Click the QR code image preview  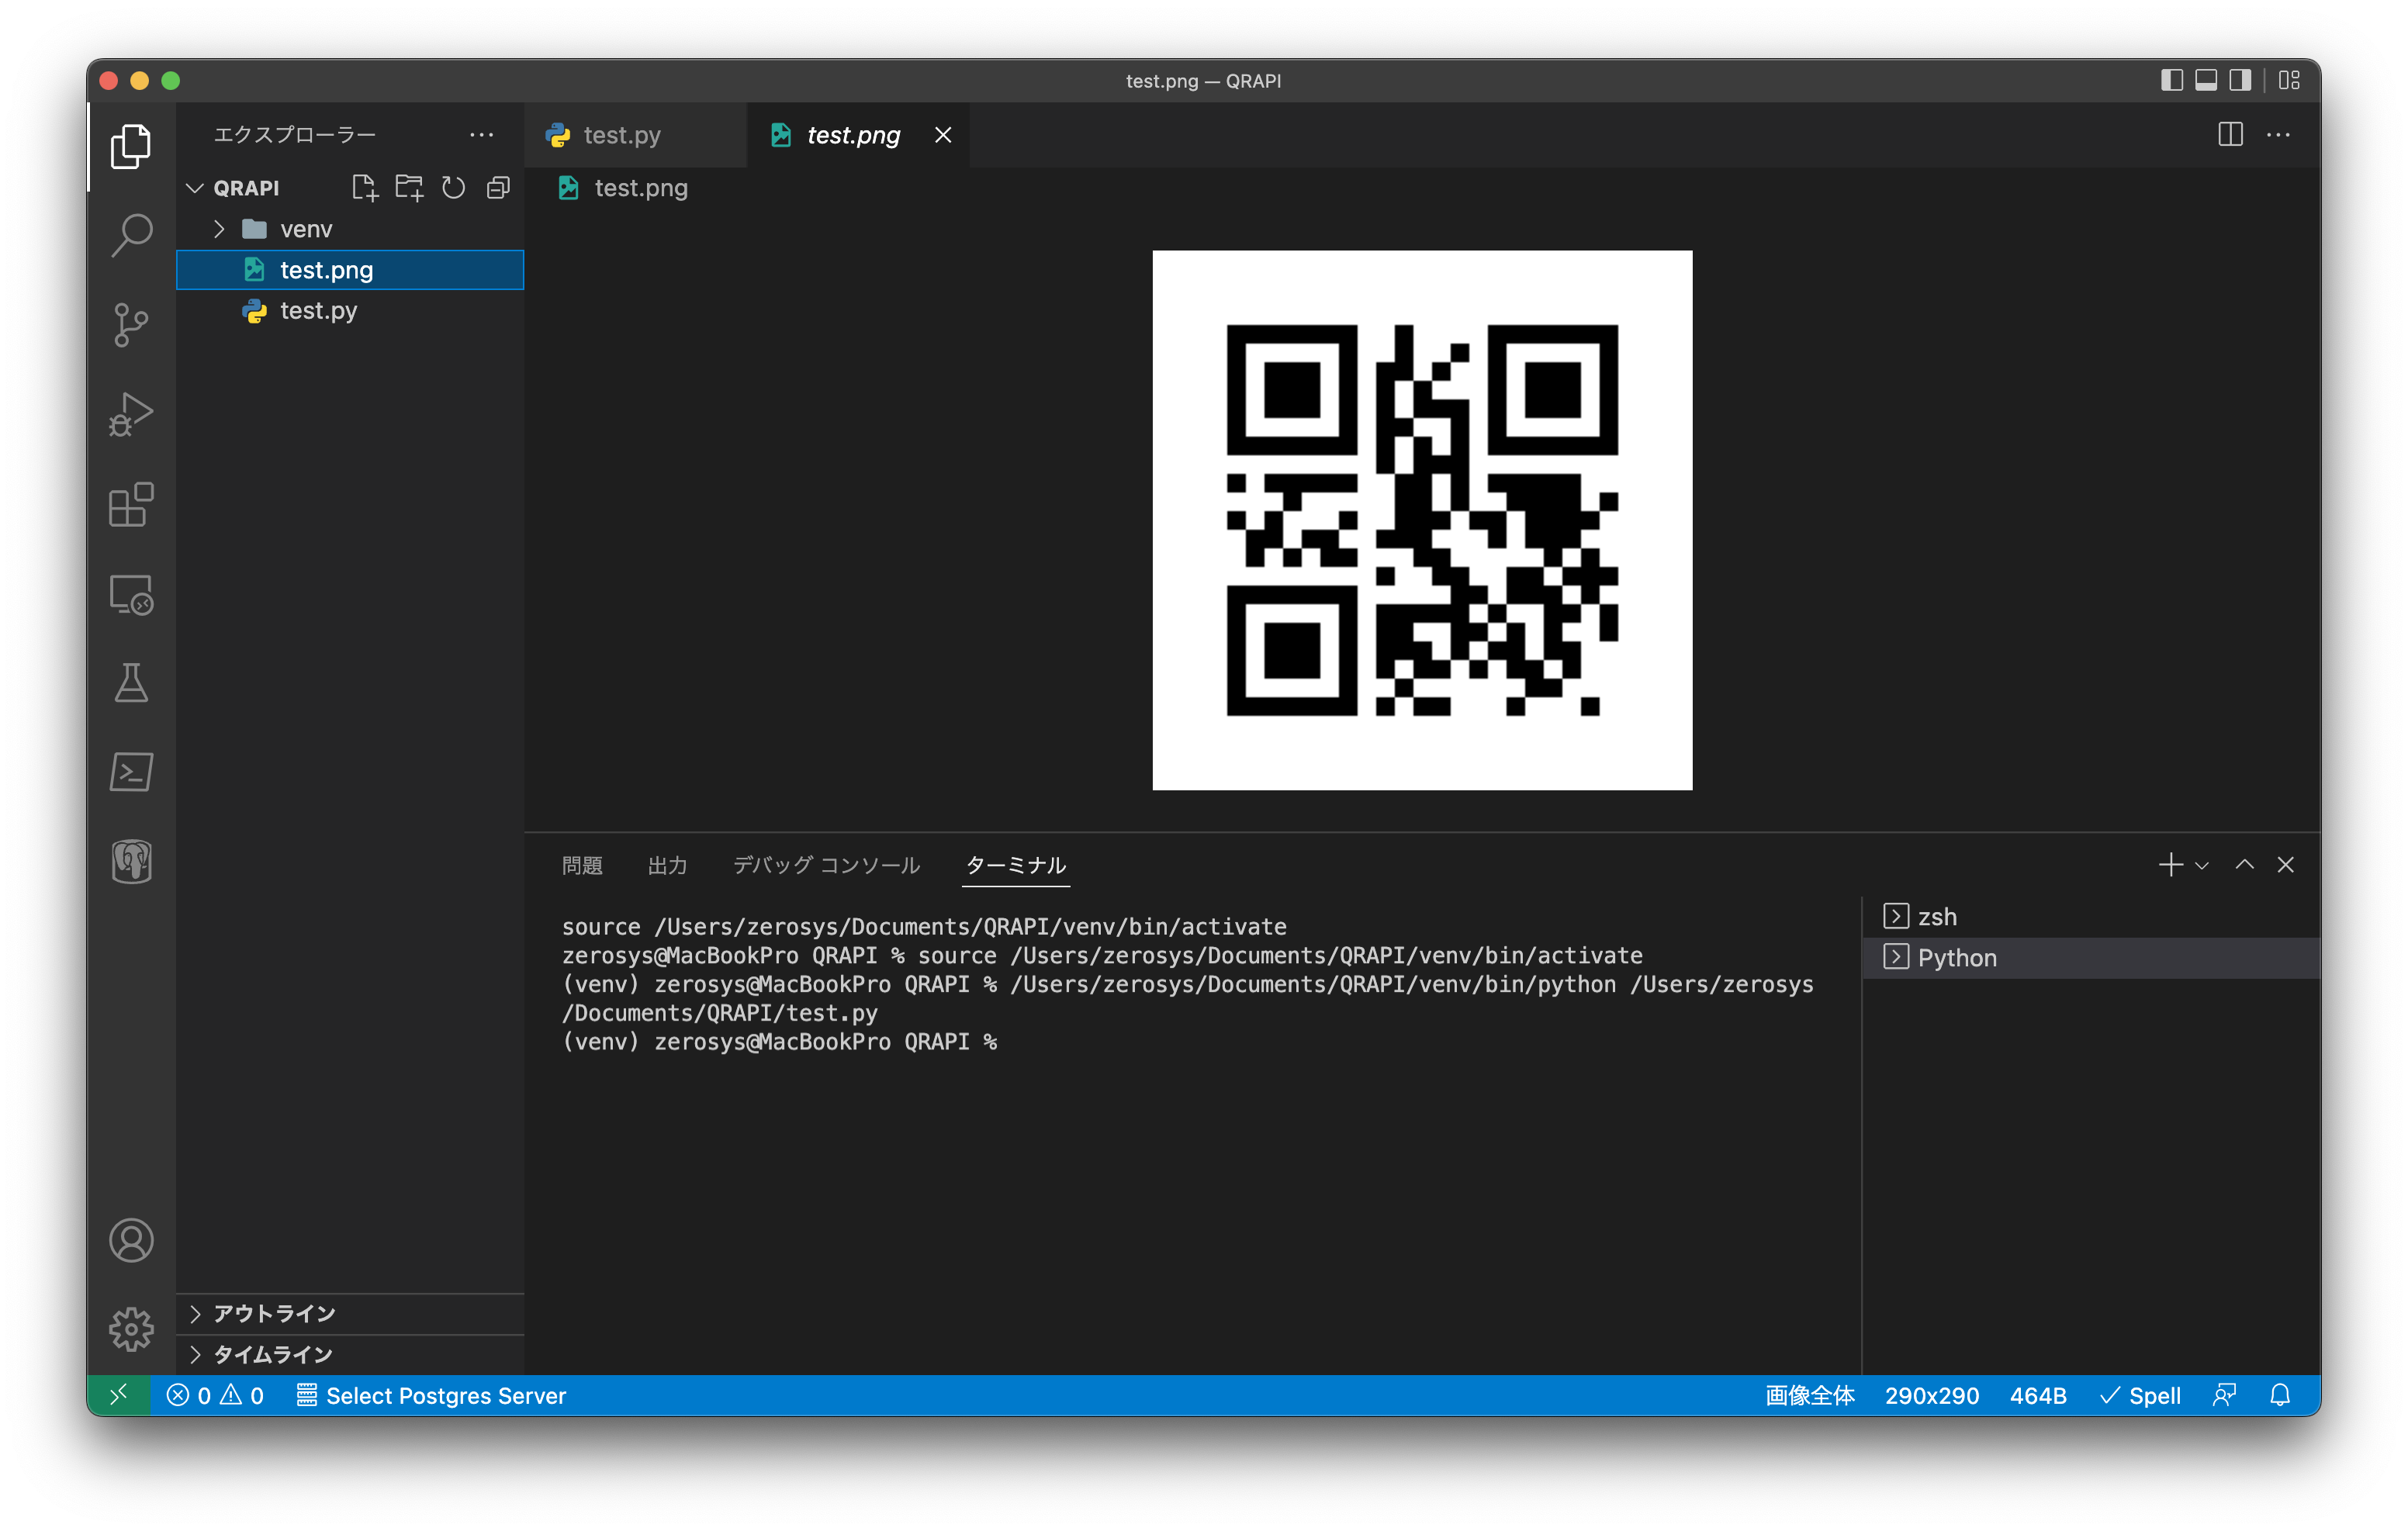click(1422, 520)
